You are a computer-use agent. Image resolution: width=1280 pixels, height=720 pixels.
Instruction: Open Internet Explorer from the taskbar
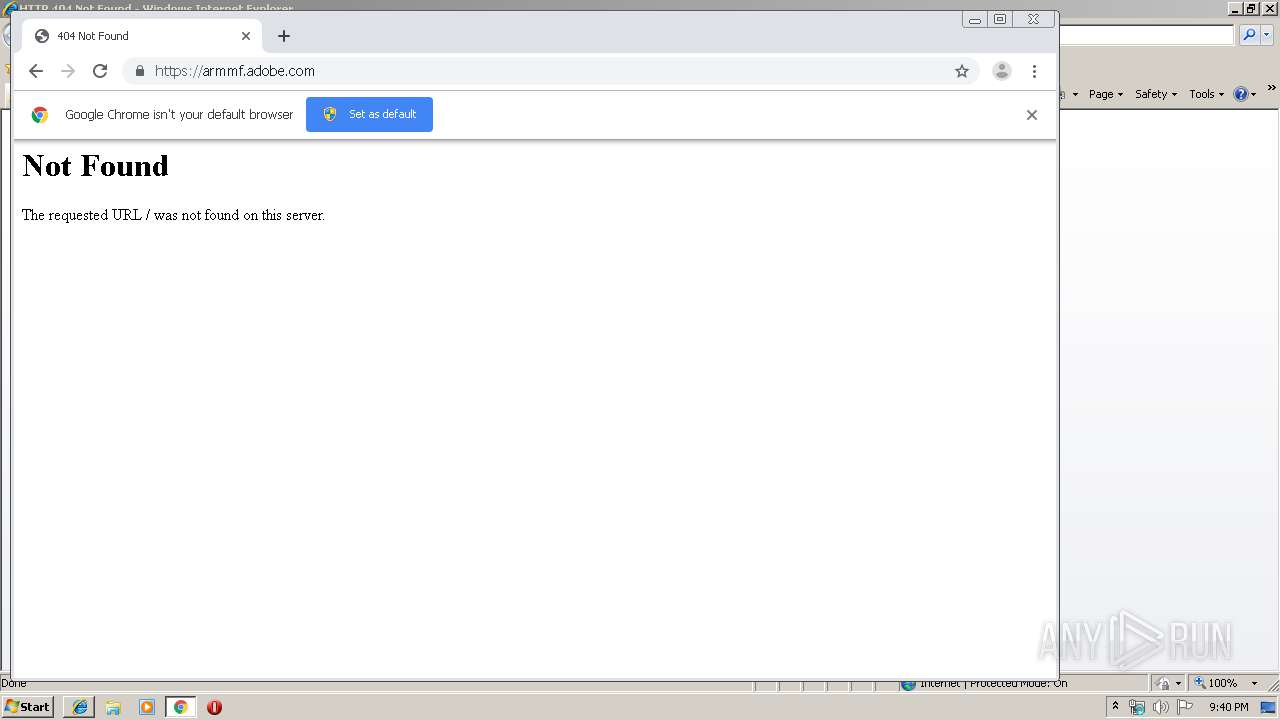tap(80, 707)
